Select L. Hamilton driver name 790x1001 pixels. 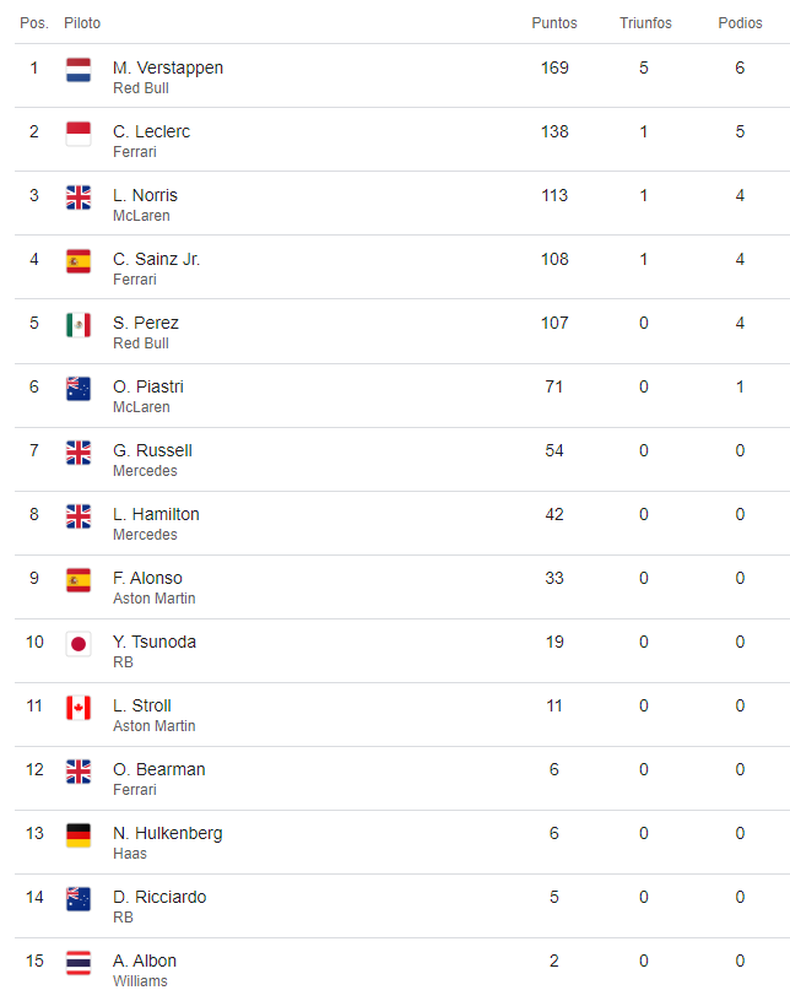click(x=156, y=515)
